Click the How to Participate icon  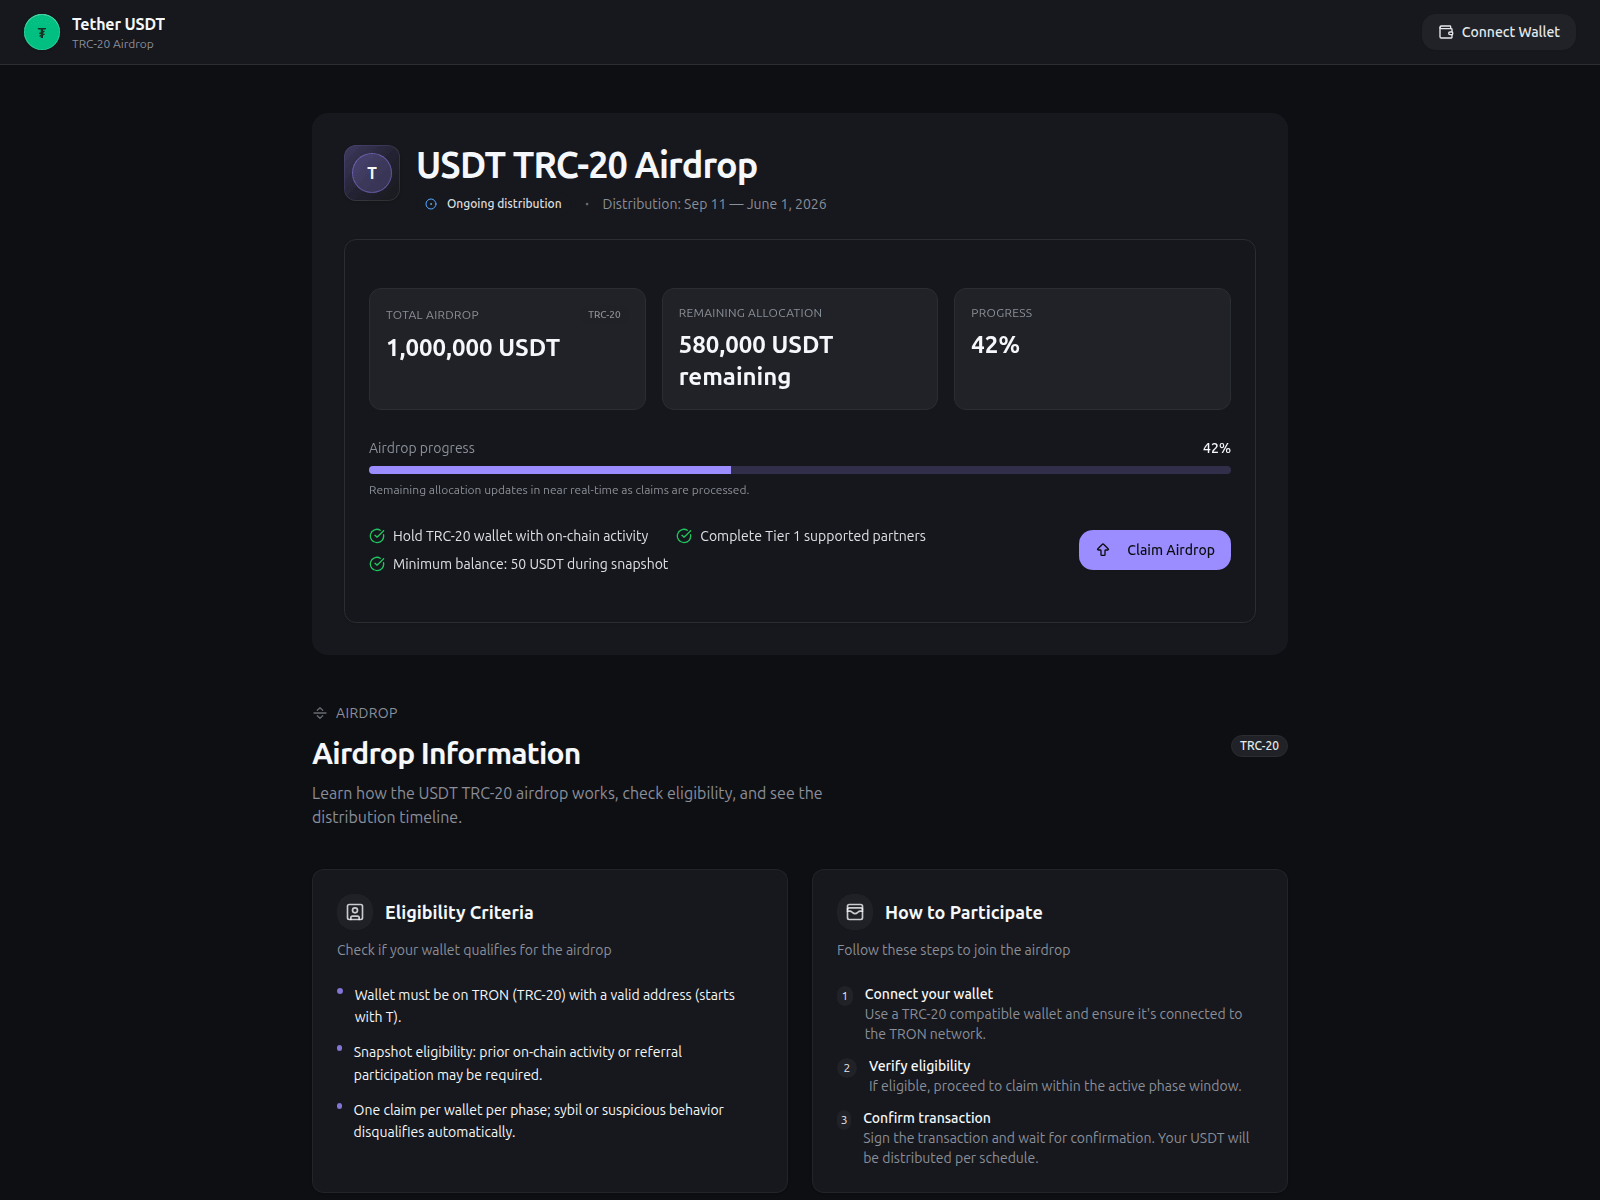pyautogui.click(x=855, y=912)
